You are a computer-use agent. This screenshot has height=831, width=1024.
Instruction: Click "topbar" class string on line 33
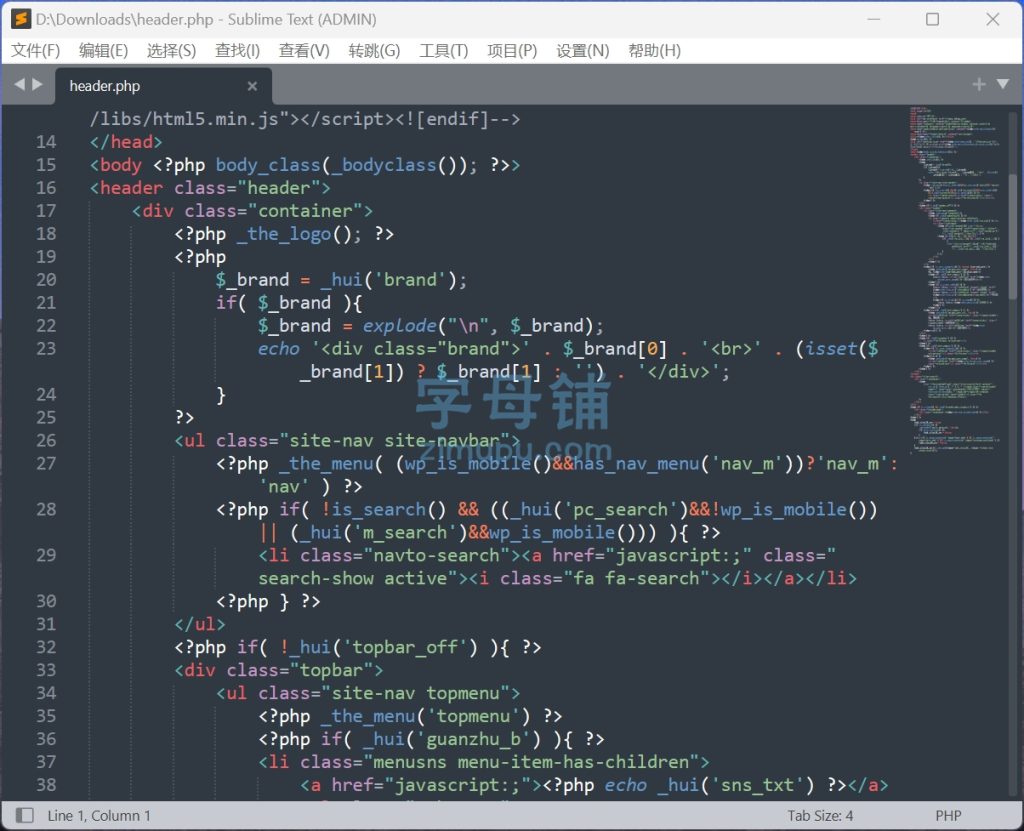point(331,670)
